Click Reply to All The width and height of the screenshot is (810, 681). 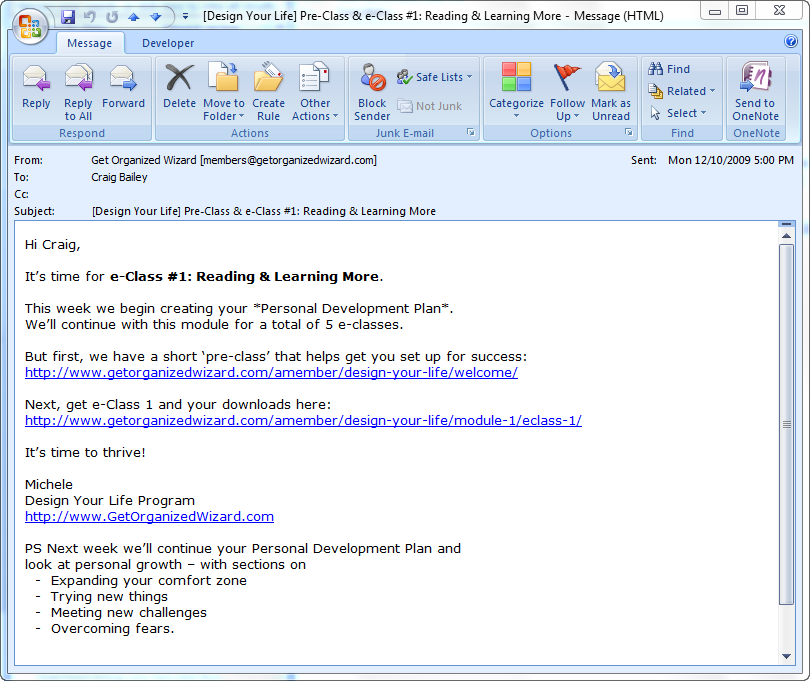coord(78,92)
